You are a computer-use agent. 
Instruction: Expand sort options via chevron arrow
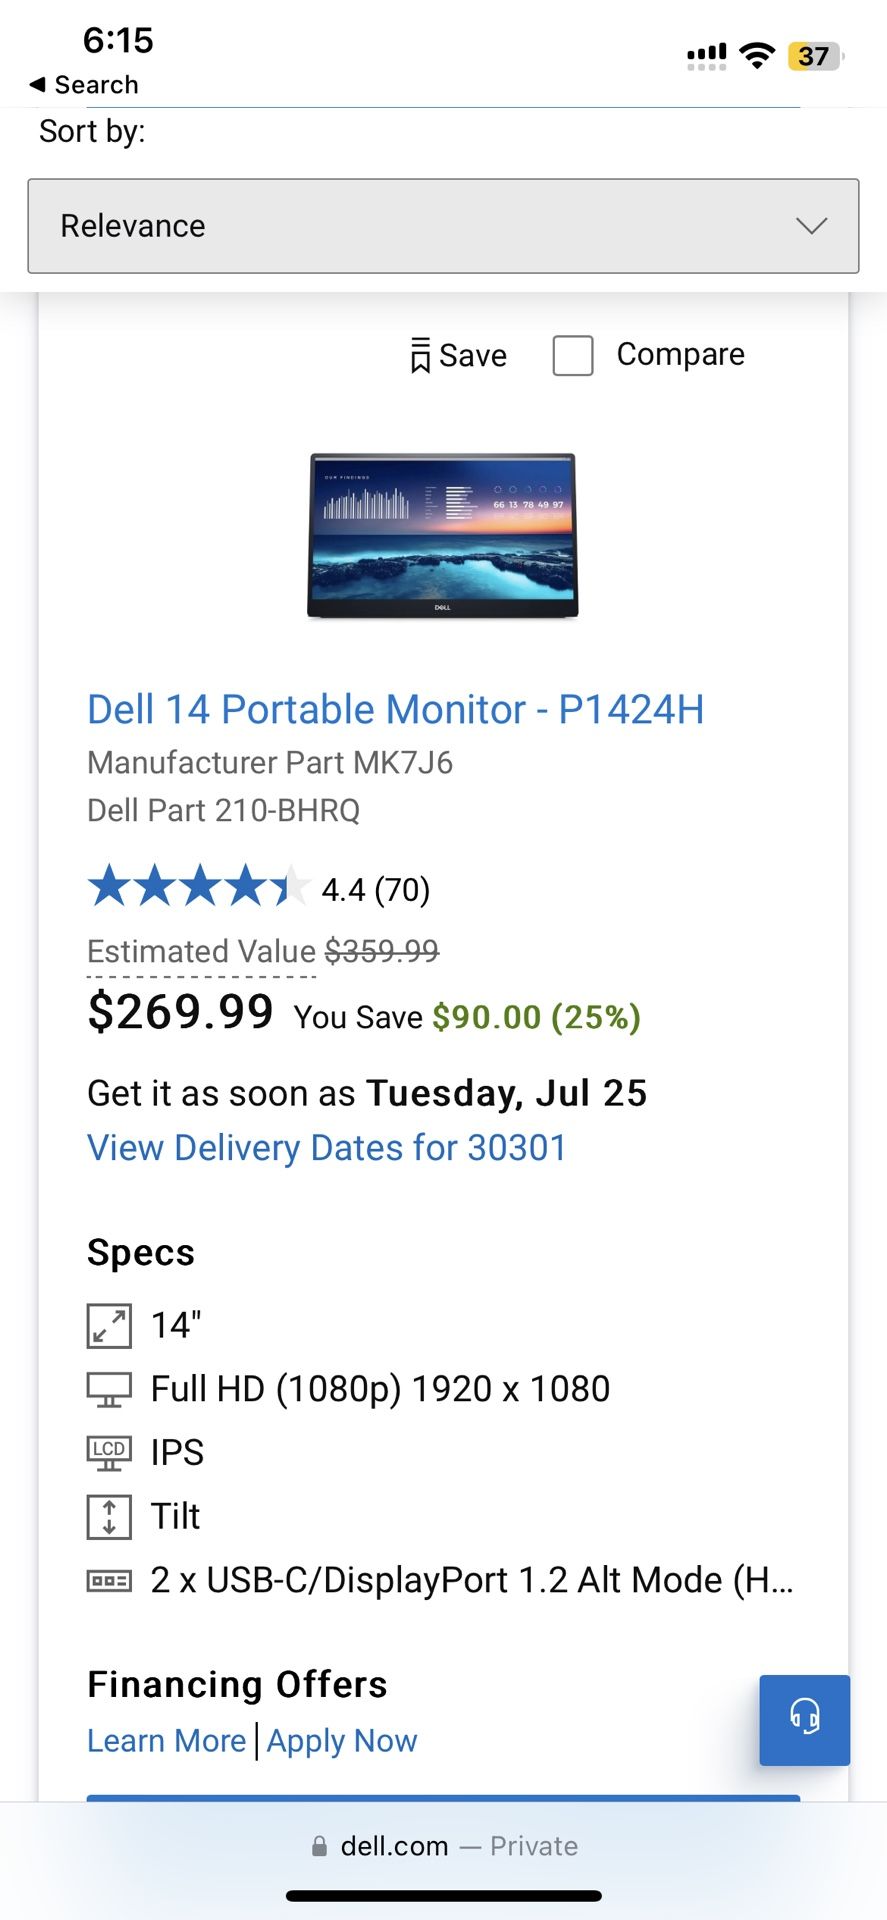pos(811,226)
